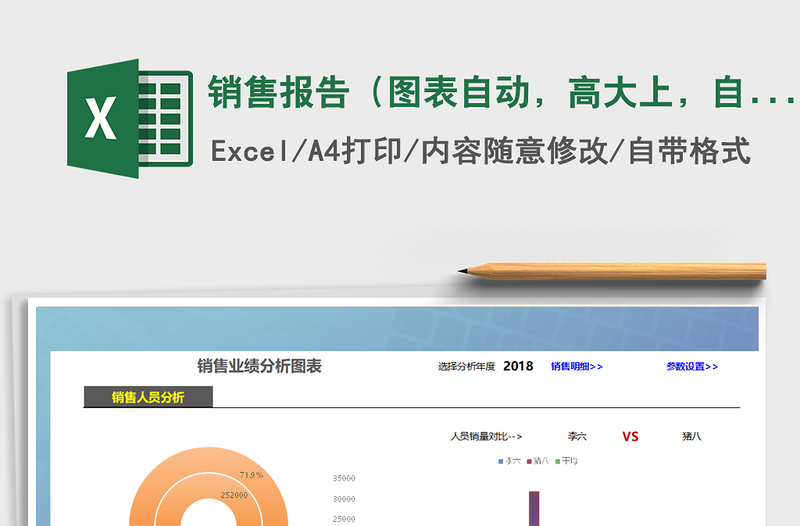This screenshot has height=526, width=800.
Task: Select the 平均 legend entry
Action: [x=566, y=461]
